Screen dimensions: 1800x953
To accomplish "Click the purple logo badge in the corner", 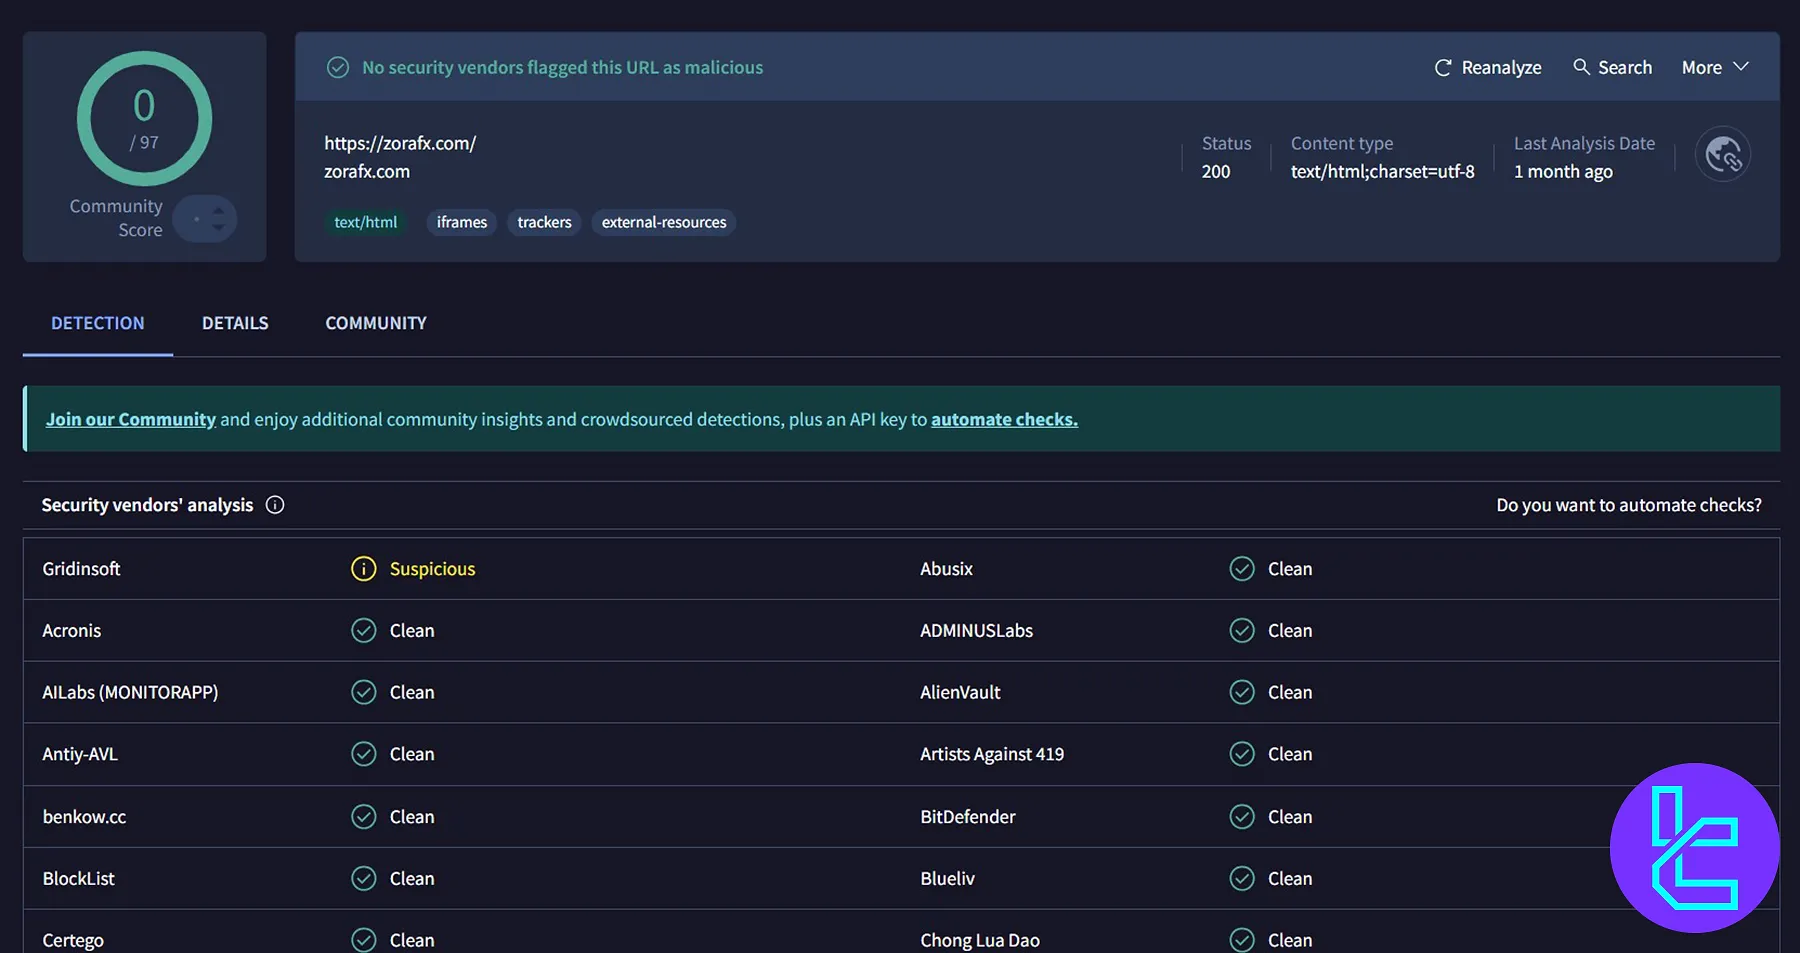I will pyautogui.click(x=1694, y=848).
